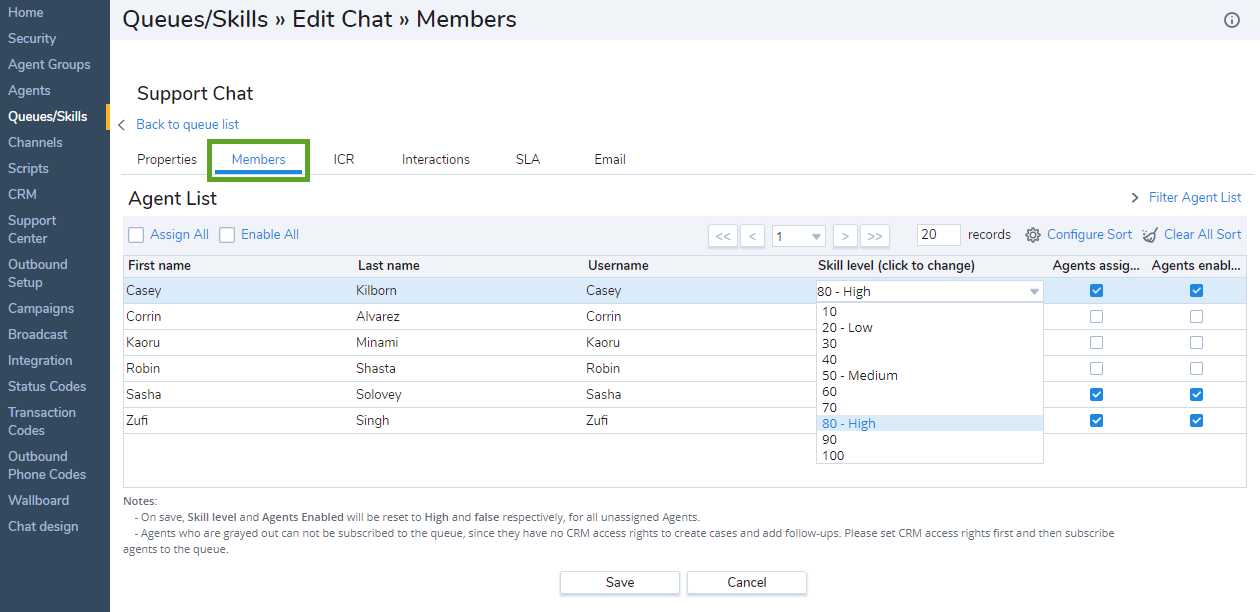Viewport: 1260px width, 612px height.
Task: Open Campaigns in the sidebar
Action: click(x=41, y=309)
